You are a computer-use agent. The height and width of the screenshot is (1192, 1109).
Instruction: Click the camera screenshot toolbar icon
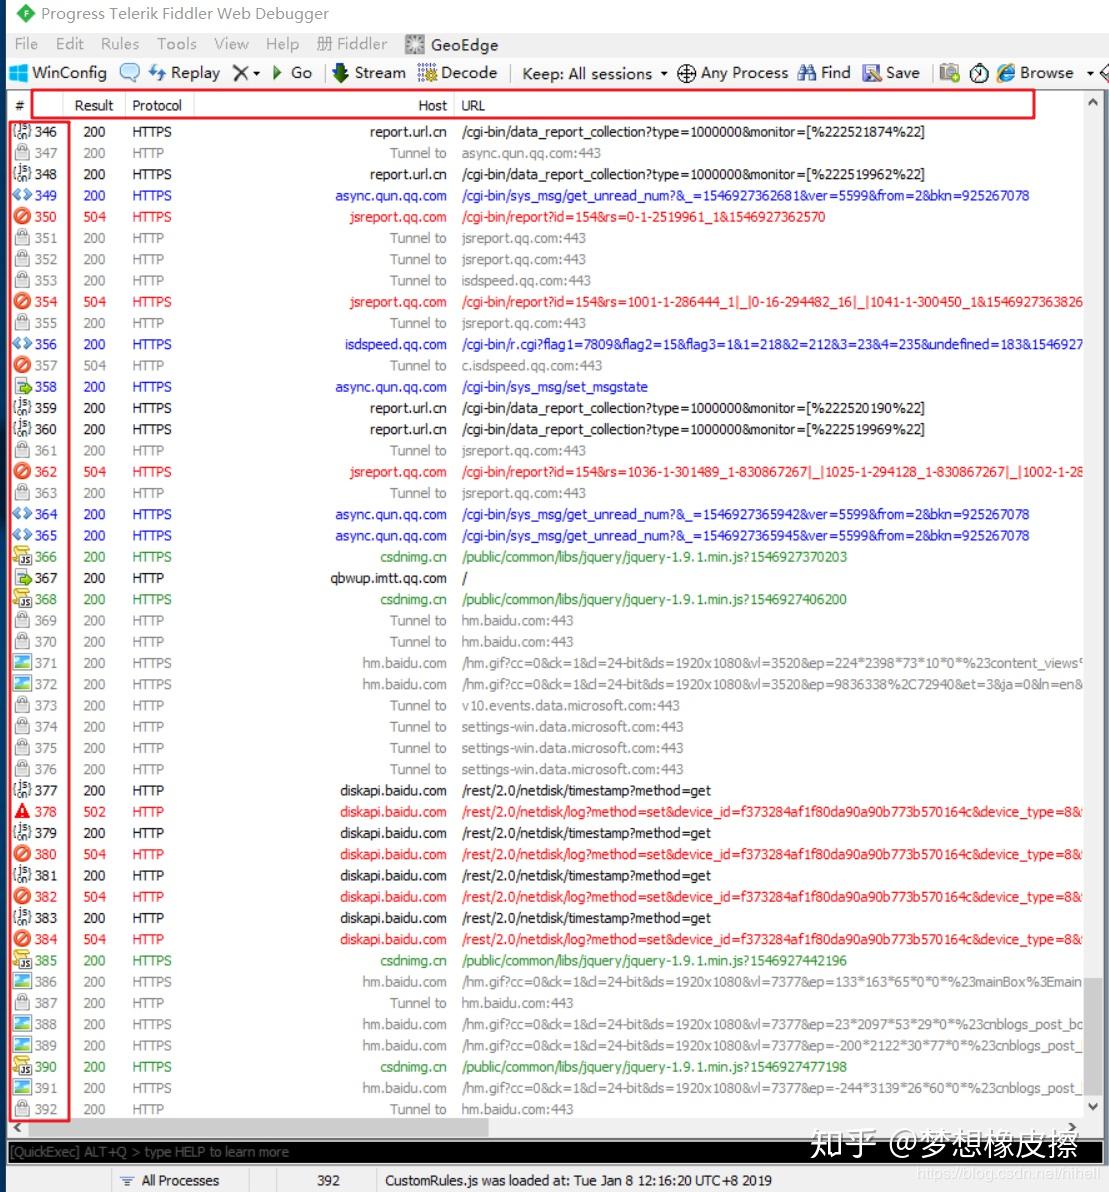pyautogui.click(x=949, y=73)
